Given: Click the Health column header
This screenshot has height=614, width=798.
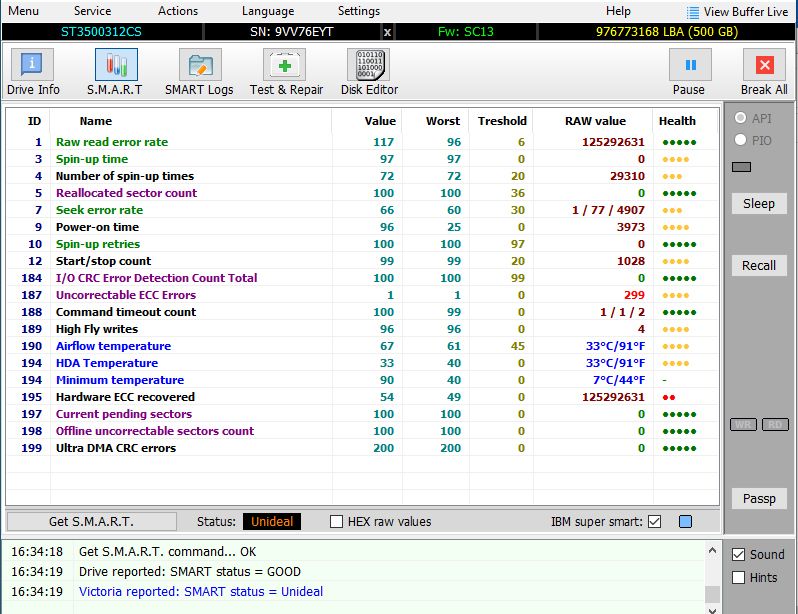Looking at the screenshot, I should tap(677, 121).
